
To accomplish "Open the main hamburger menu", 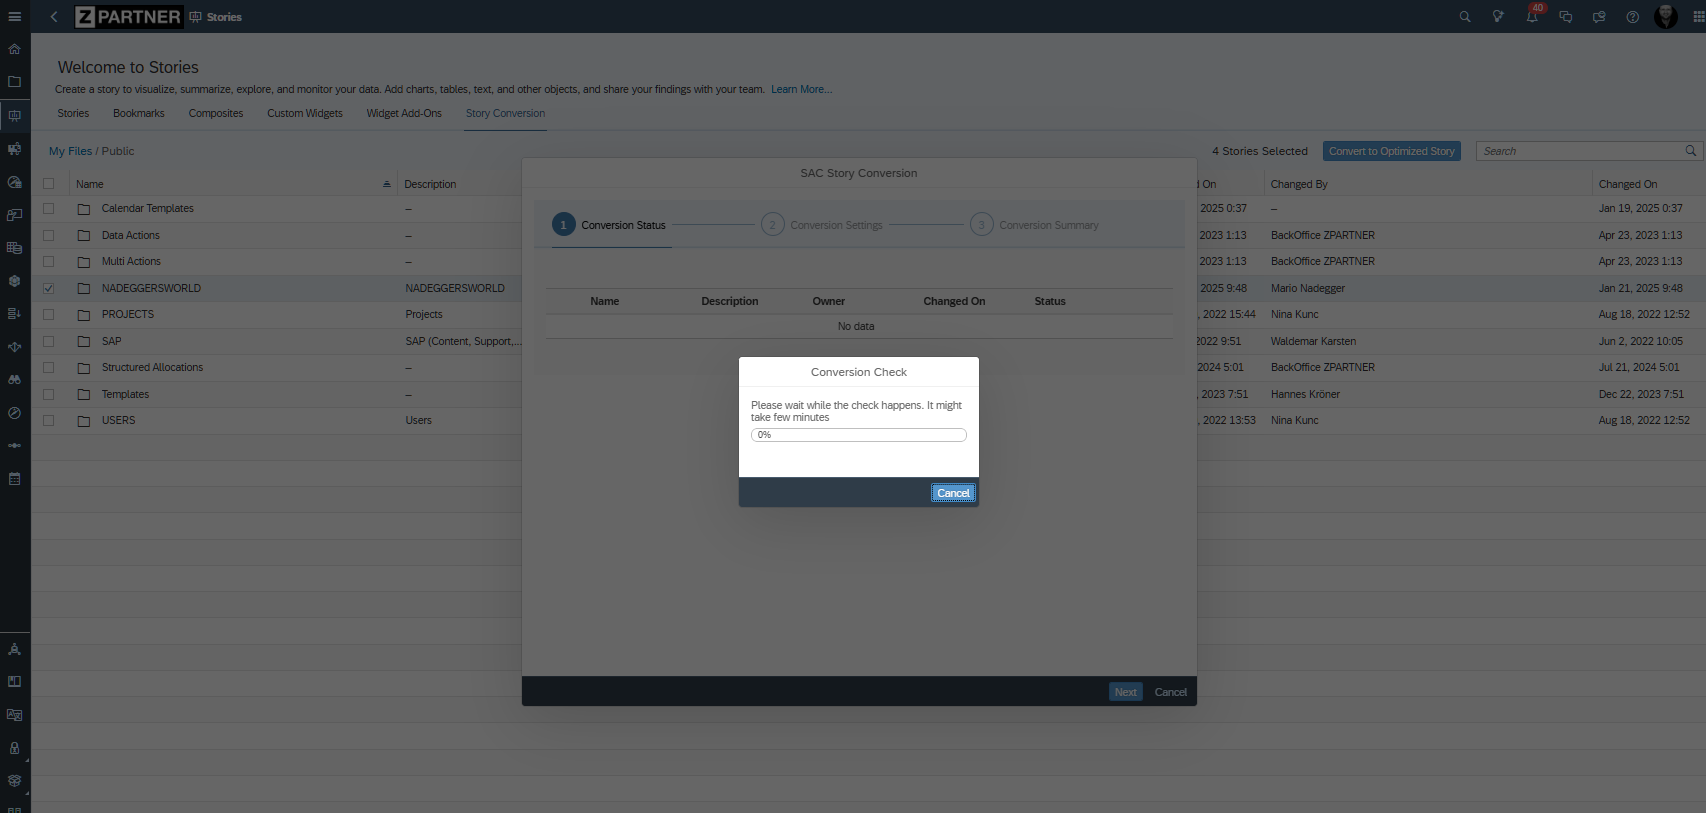I will (x=14, y=17).
